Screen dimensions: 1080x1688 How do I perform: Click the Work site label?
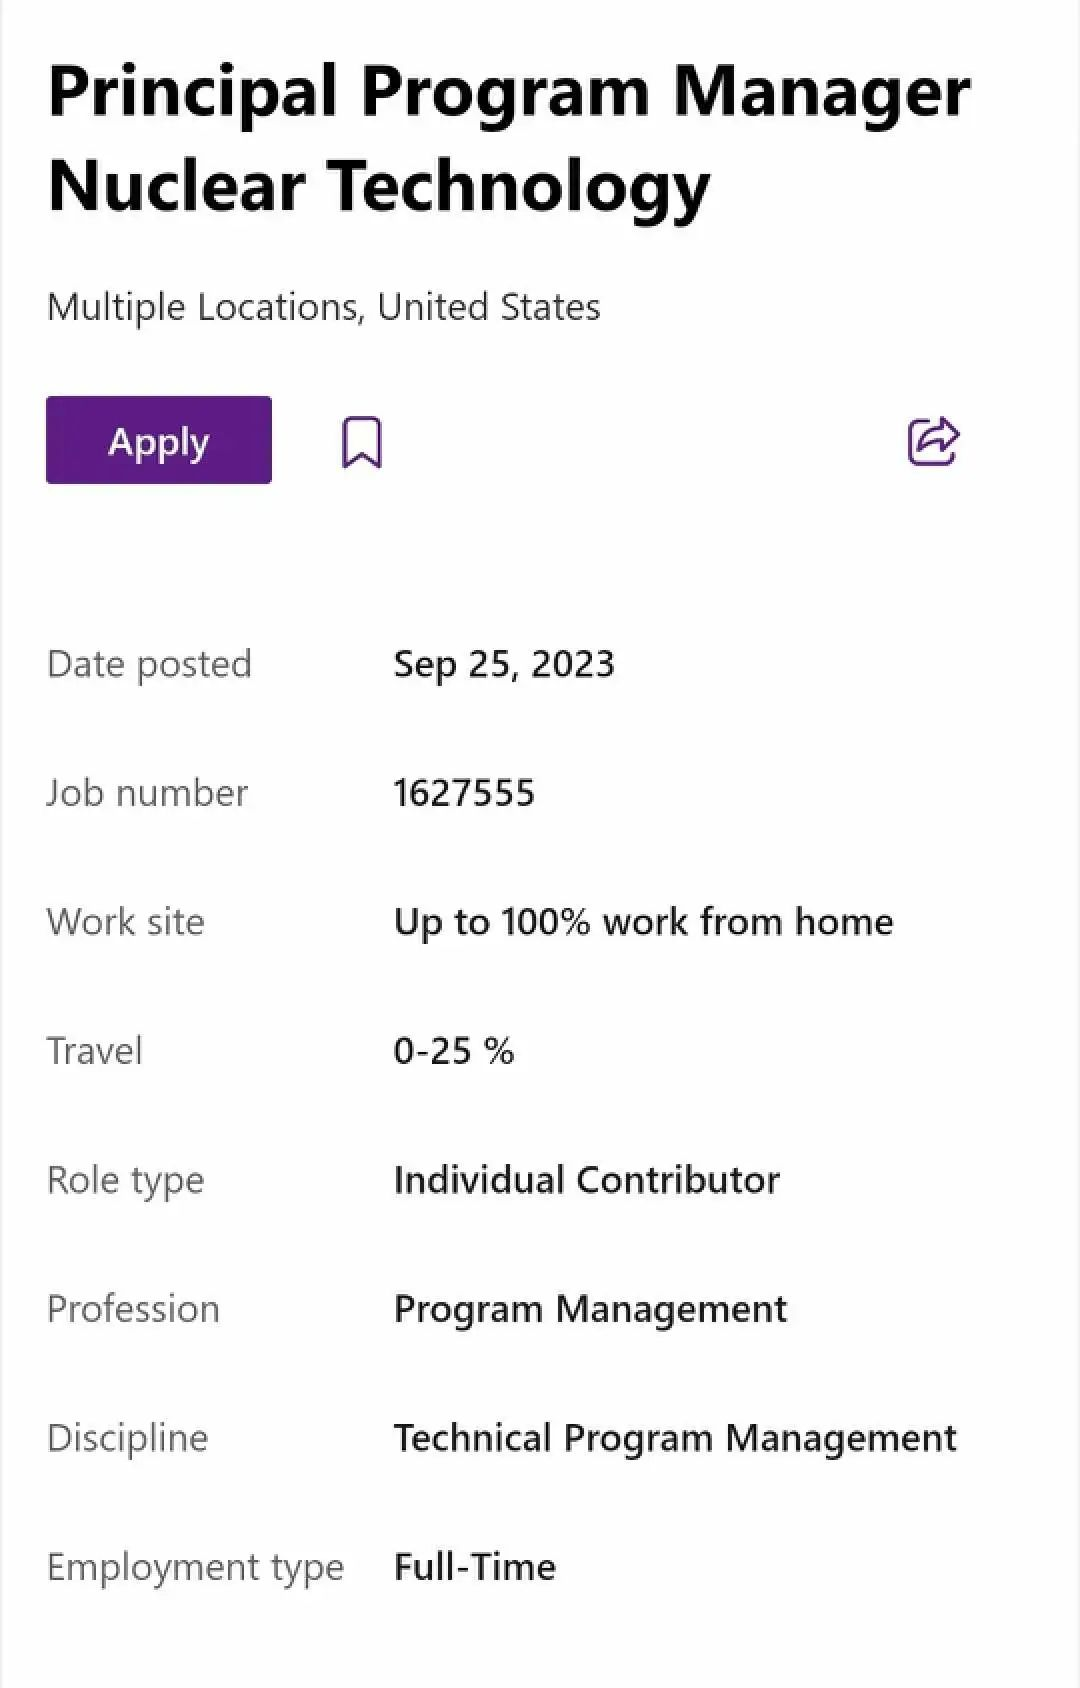point(125,922)
